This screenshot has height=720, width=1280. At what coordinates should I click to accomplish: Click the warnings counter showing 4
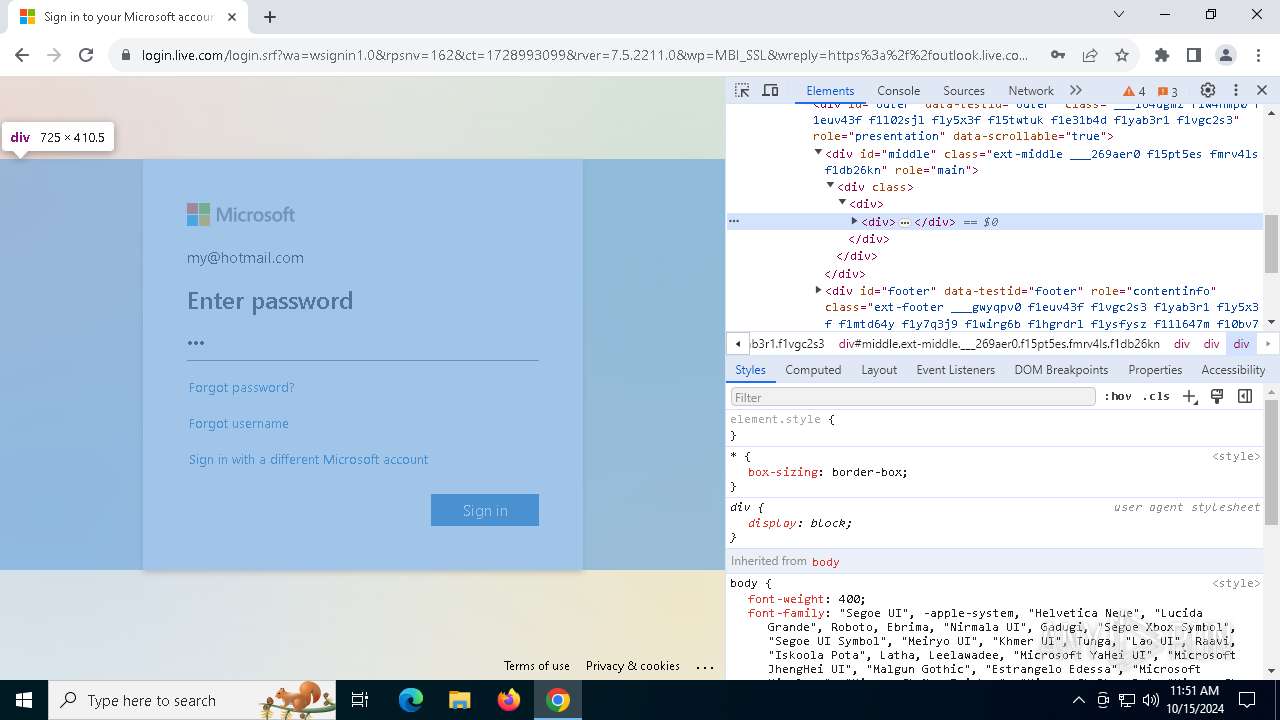[x=1134, y=91]
